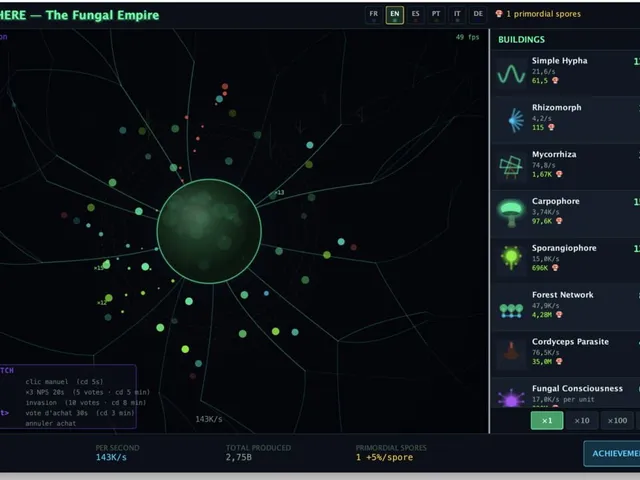Switch language to IT
Screen dimensions: 640x480
(x=457, y=15)
